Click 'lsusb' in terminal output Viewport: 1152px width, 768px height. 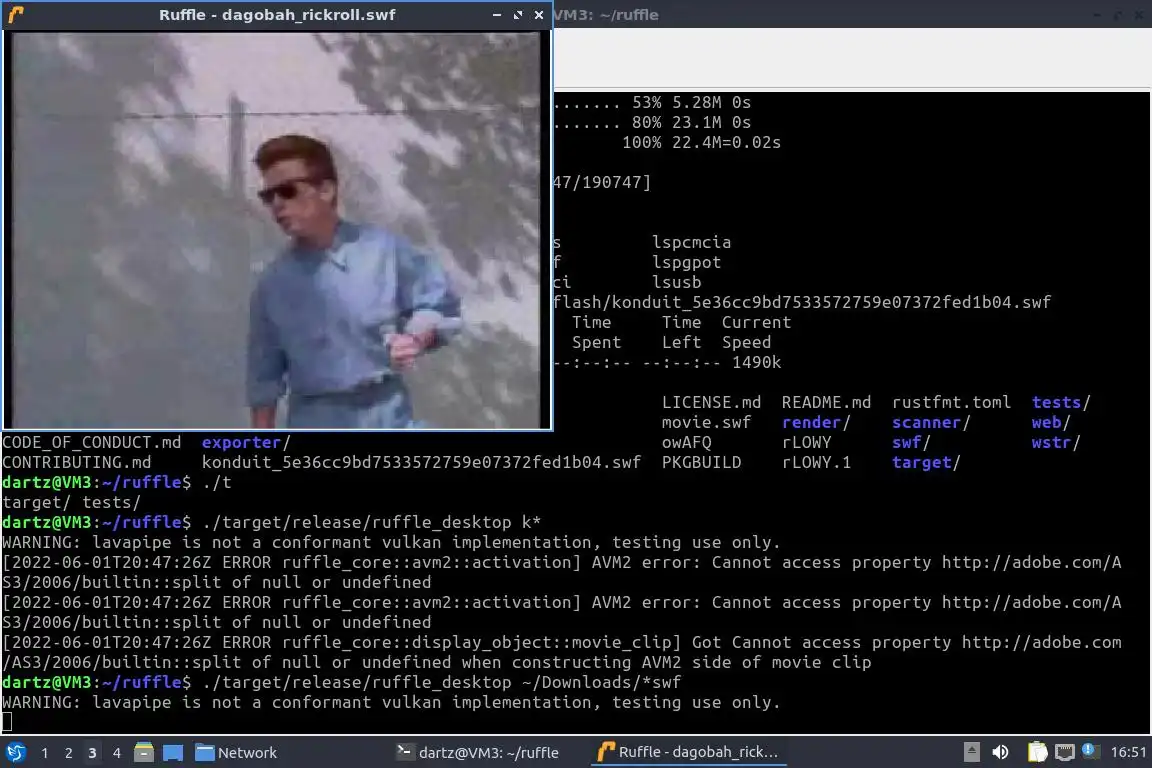click(x=677, y=282)
